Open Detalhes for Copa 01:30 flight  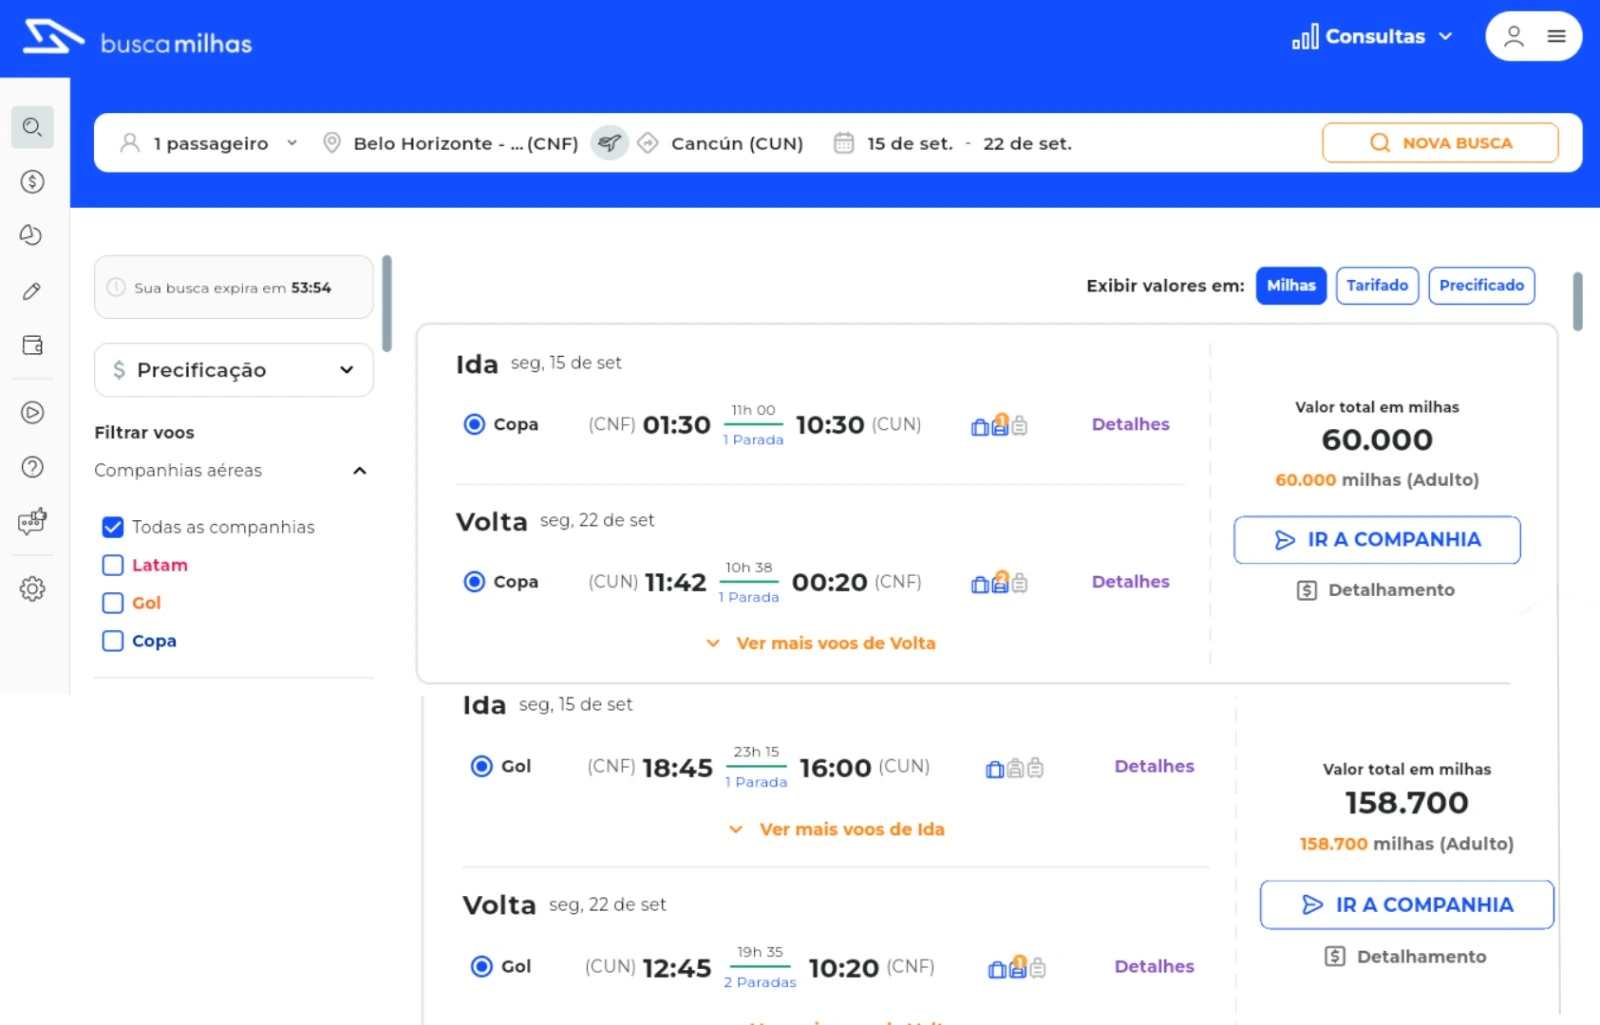[1131, 424]
